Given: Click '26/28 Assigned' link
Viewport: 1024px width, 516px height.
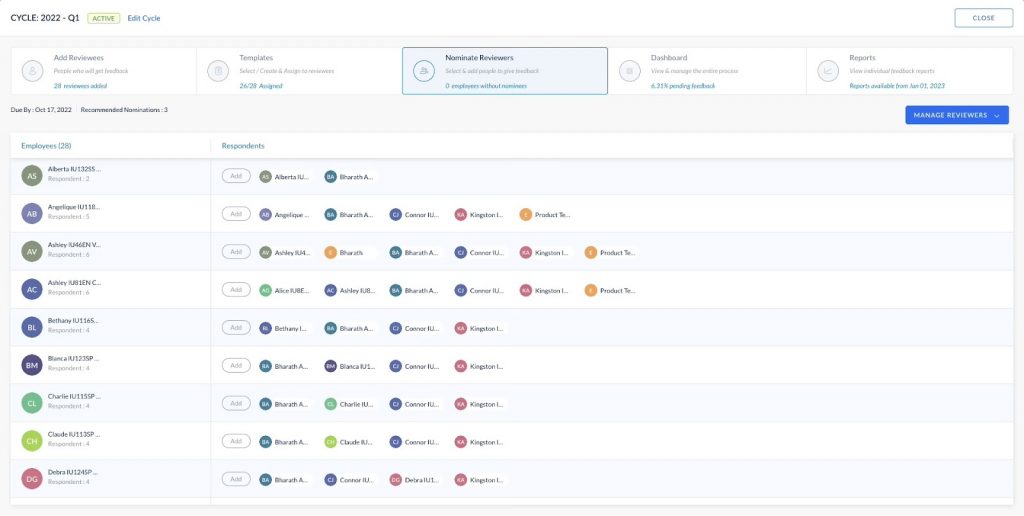Looking at the screenshot, I should click(x=261, y=86).
